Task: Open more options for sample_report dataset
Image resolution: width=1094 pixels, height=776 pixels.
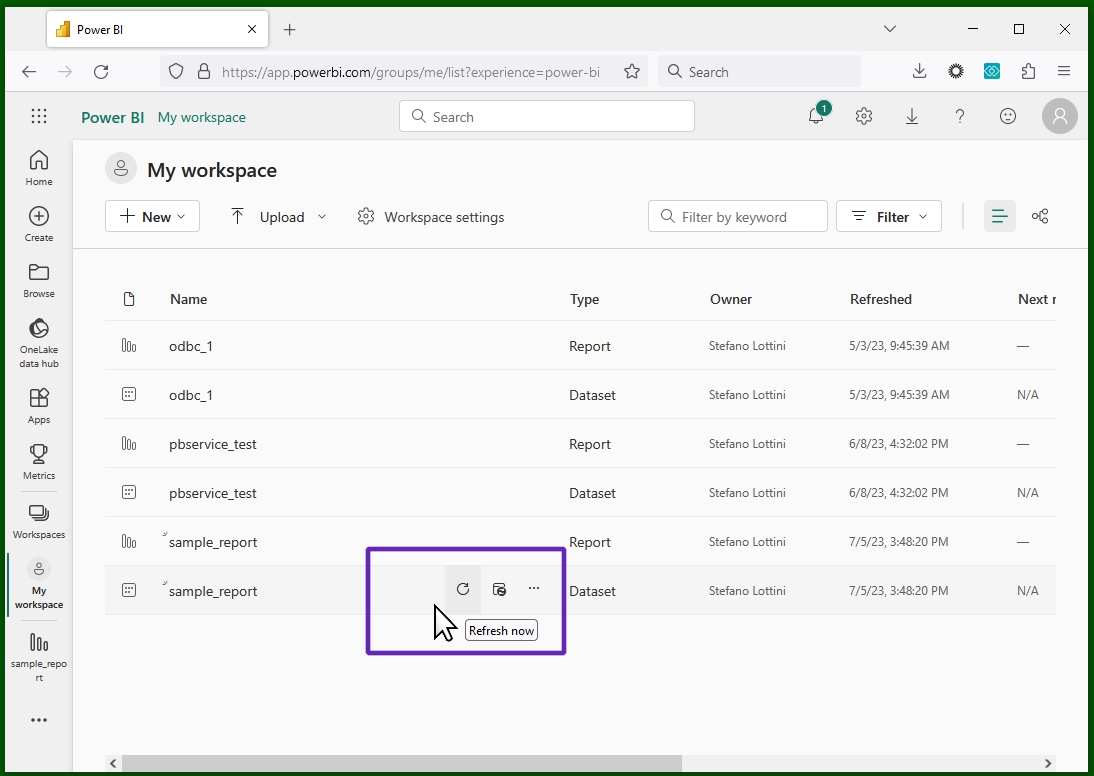Action: click(534, 588)
